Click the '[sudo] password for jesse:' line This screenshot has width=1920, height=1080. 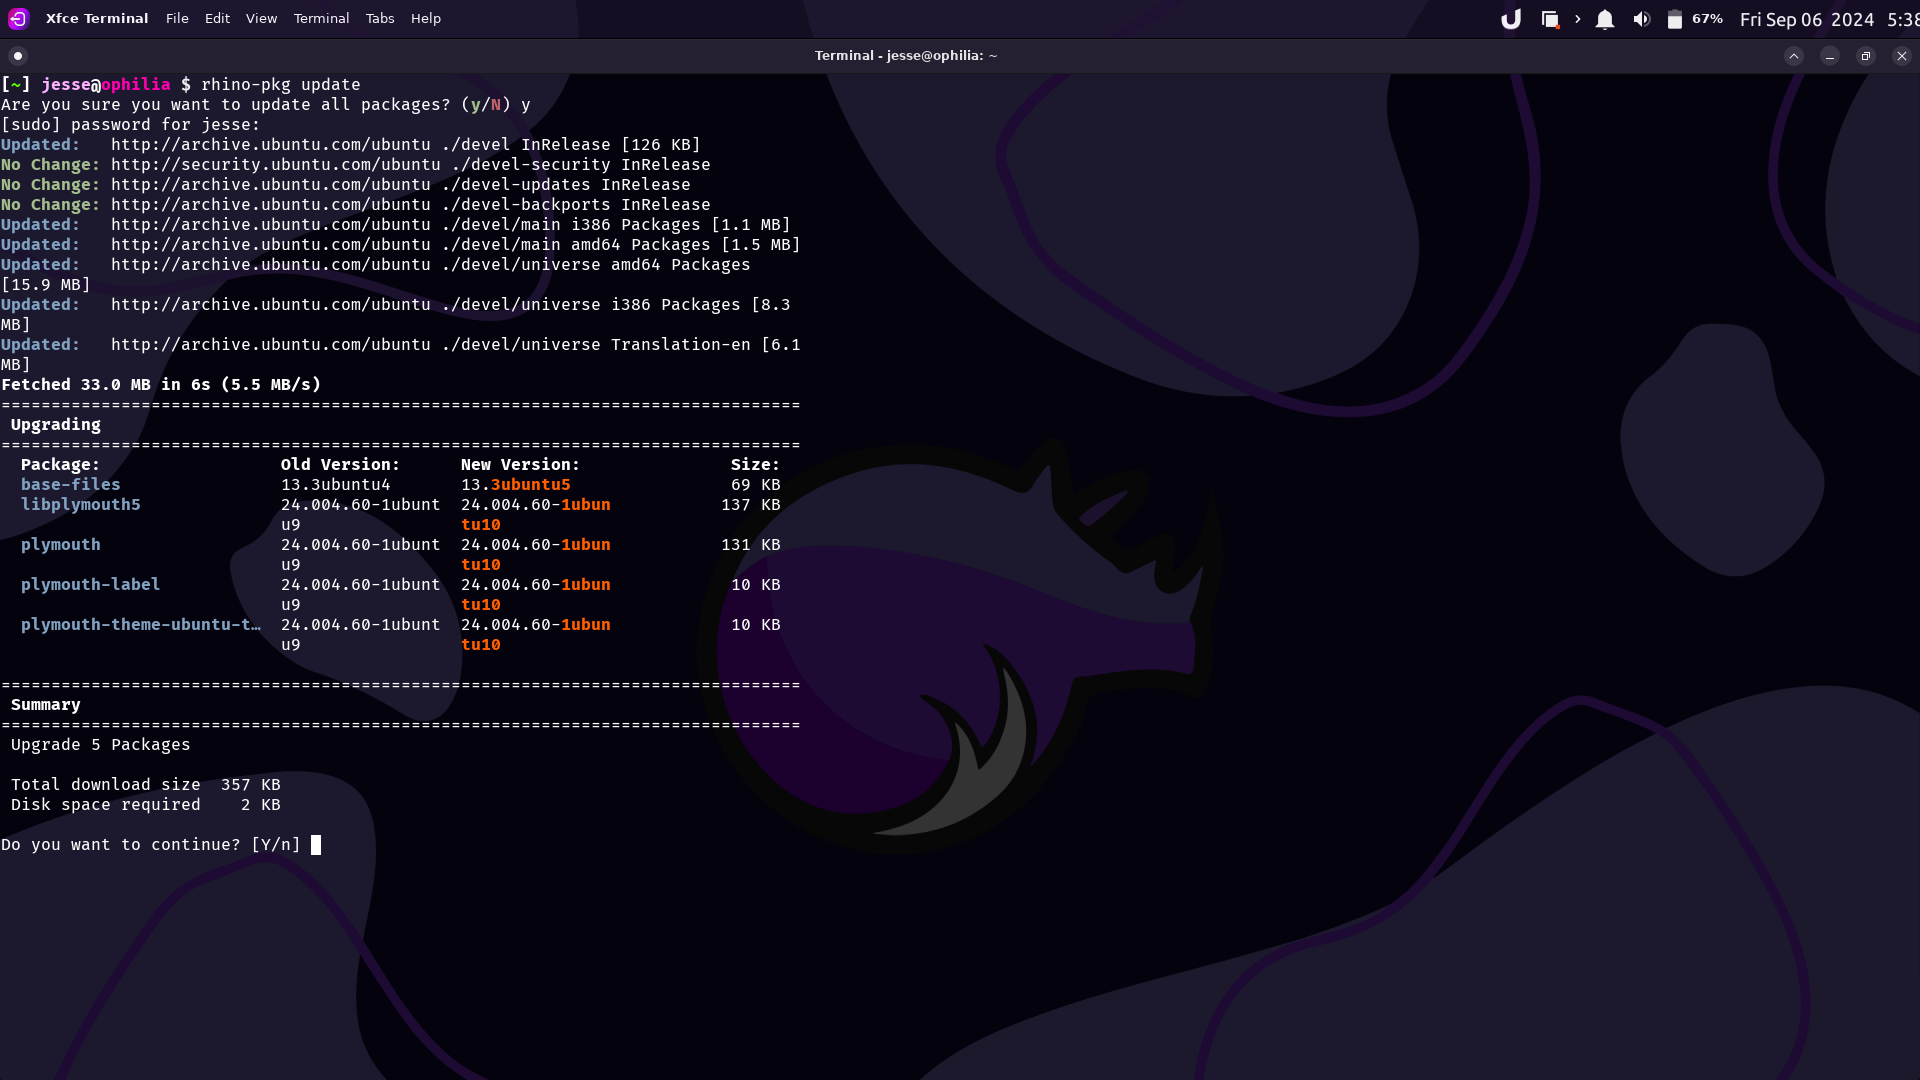coord(130,125)
